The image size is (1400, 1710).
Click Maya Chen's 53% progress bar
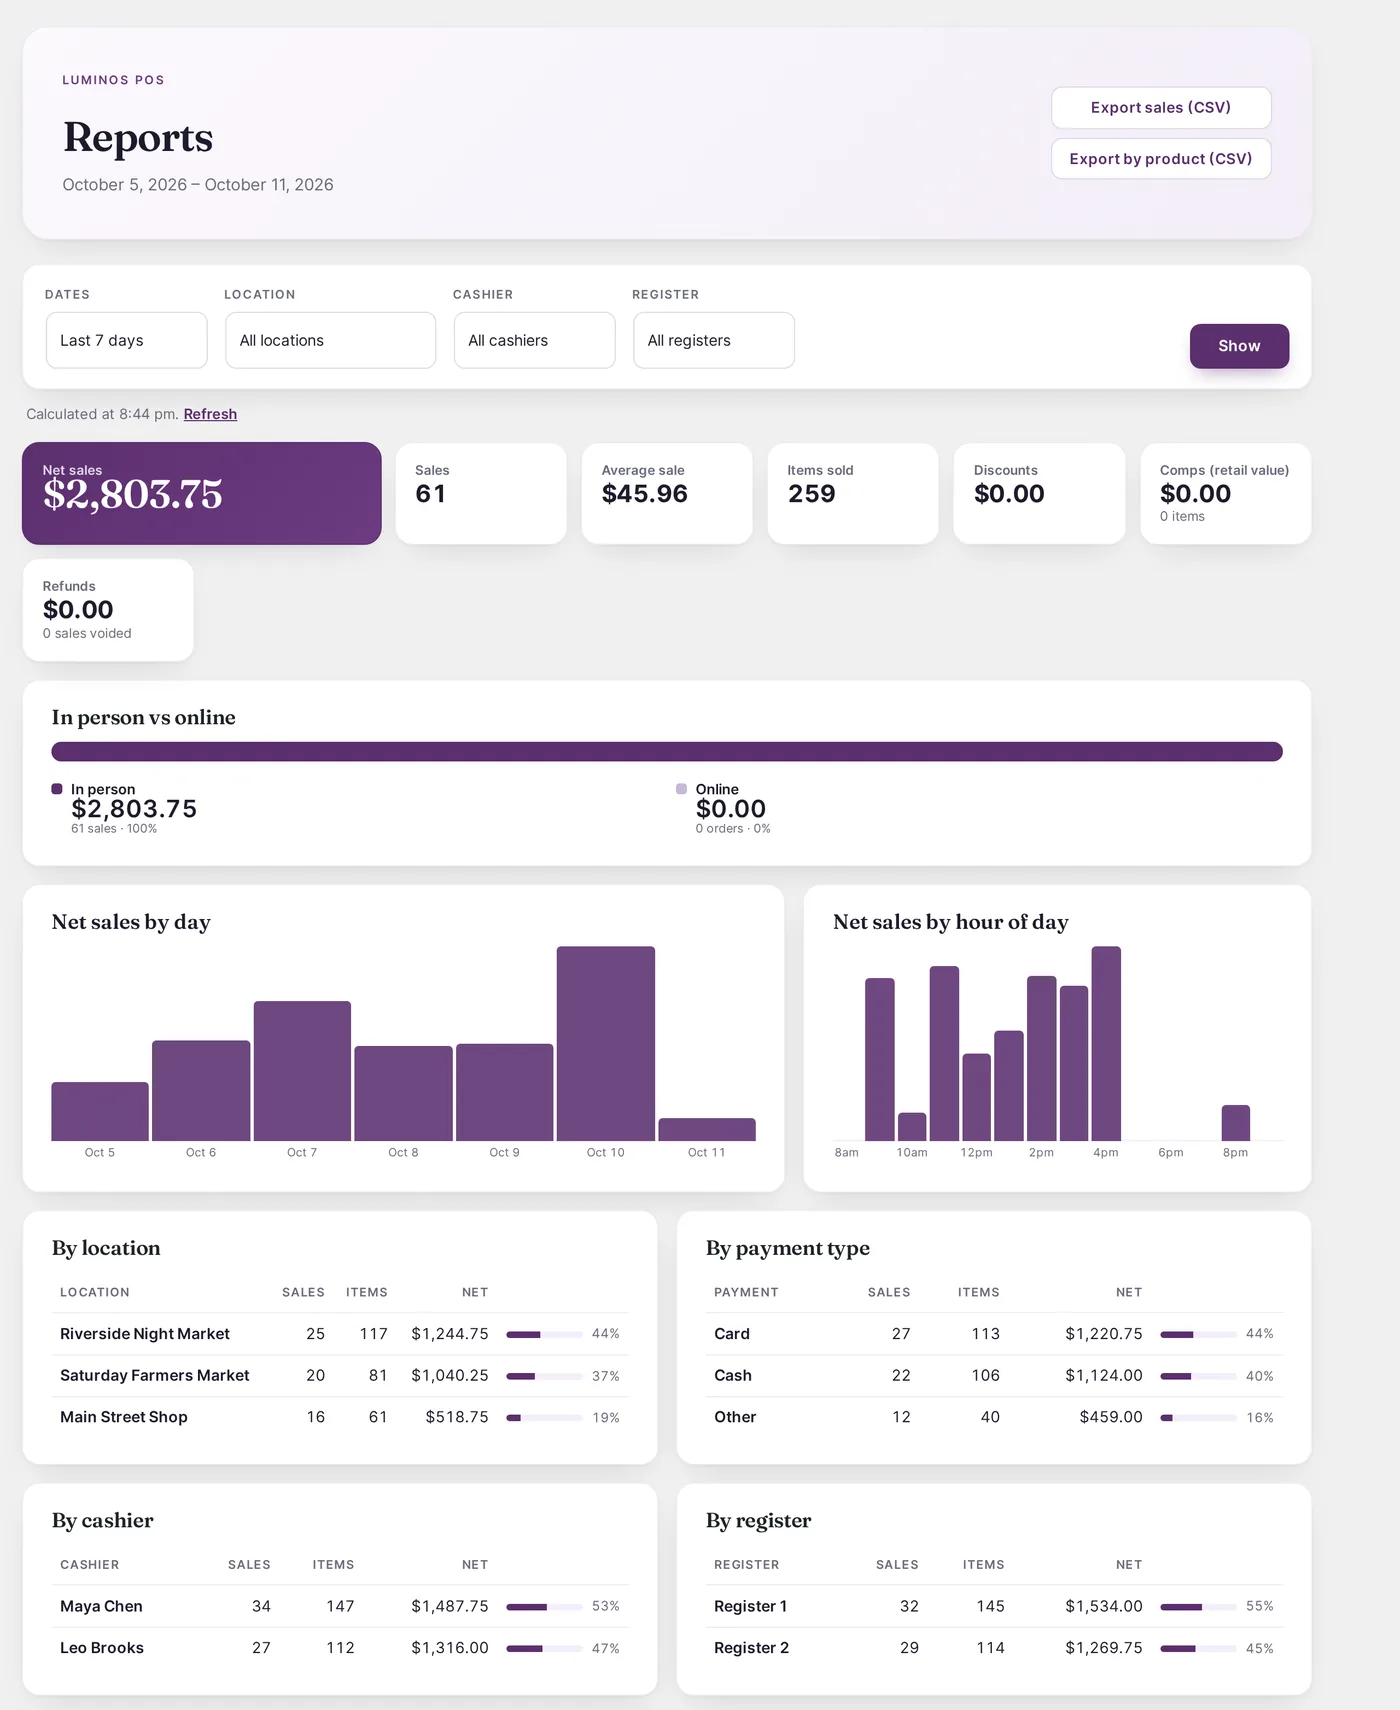pos(544,1606)
